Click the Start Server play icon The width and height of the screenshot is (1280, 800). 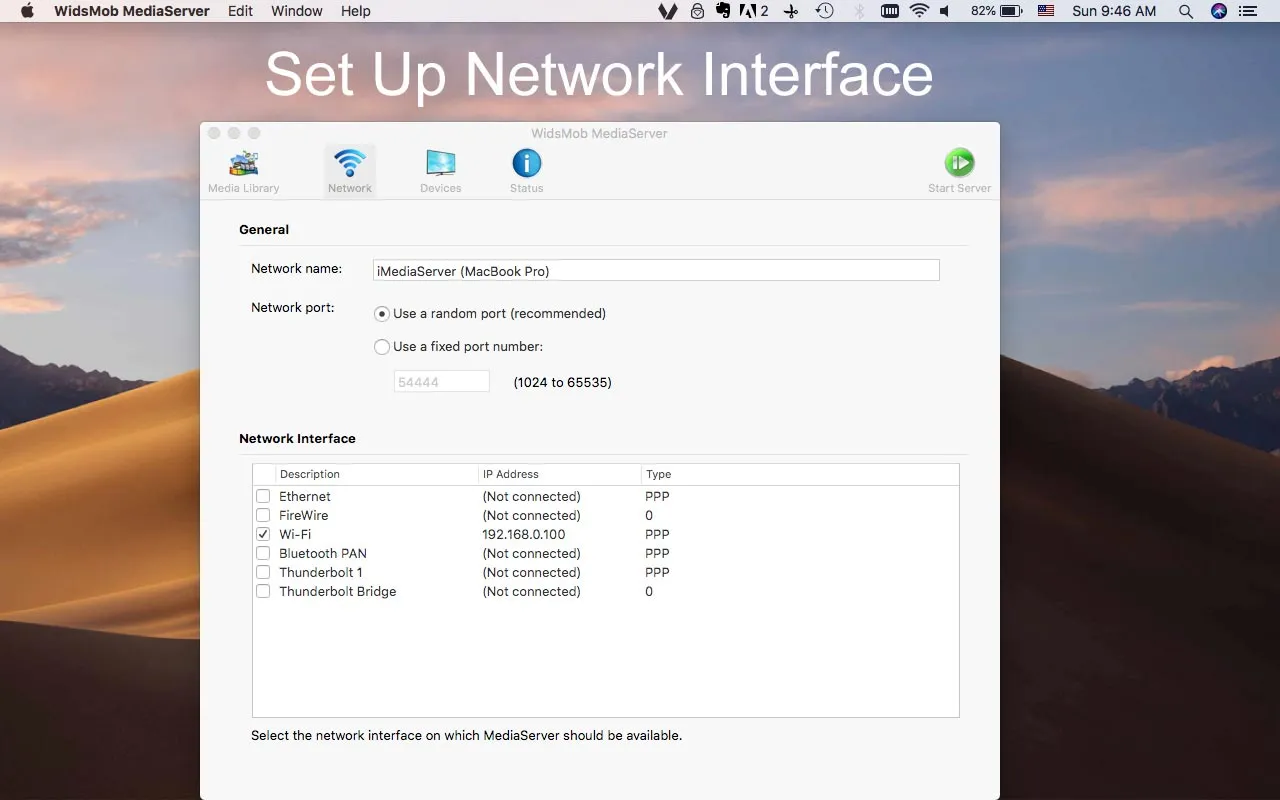tap(959, 164)
